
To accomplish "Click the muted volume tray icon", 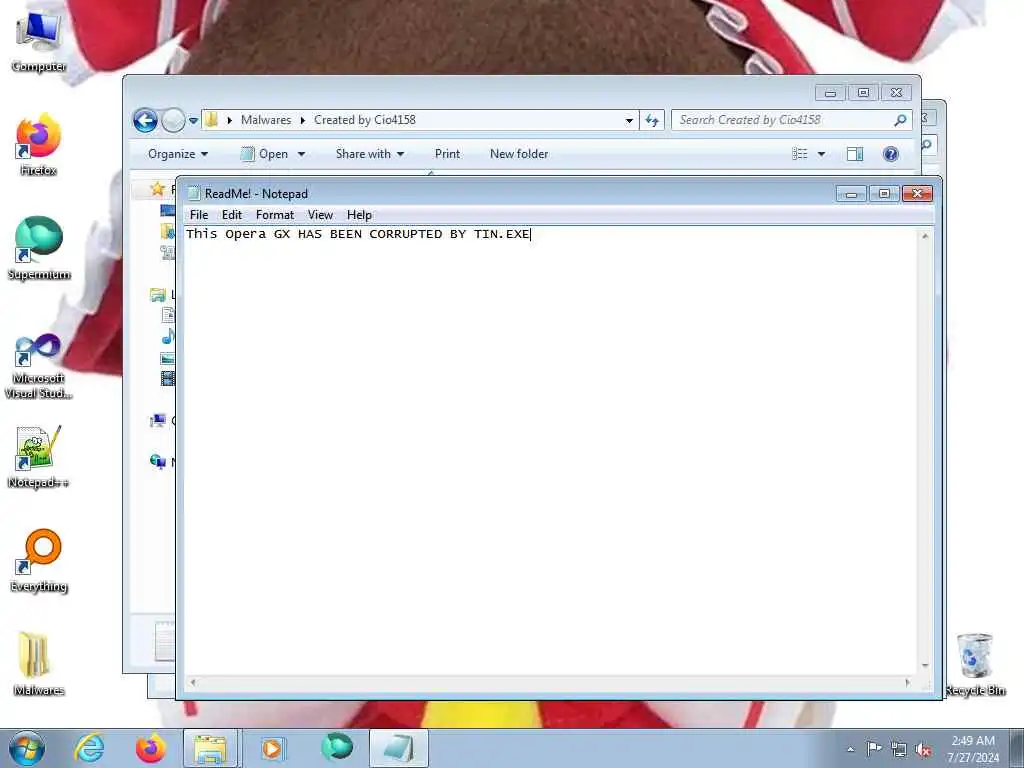I will tap(923, 750).
